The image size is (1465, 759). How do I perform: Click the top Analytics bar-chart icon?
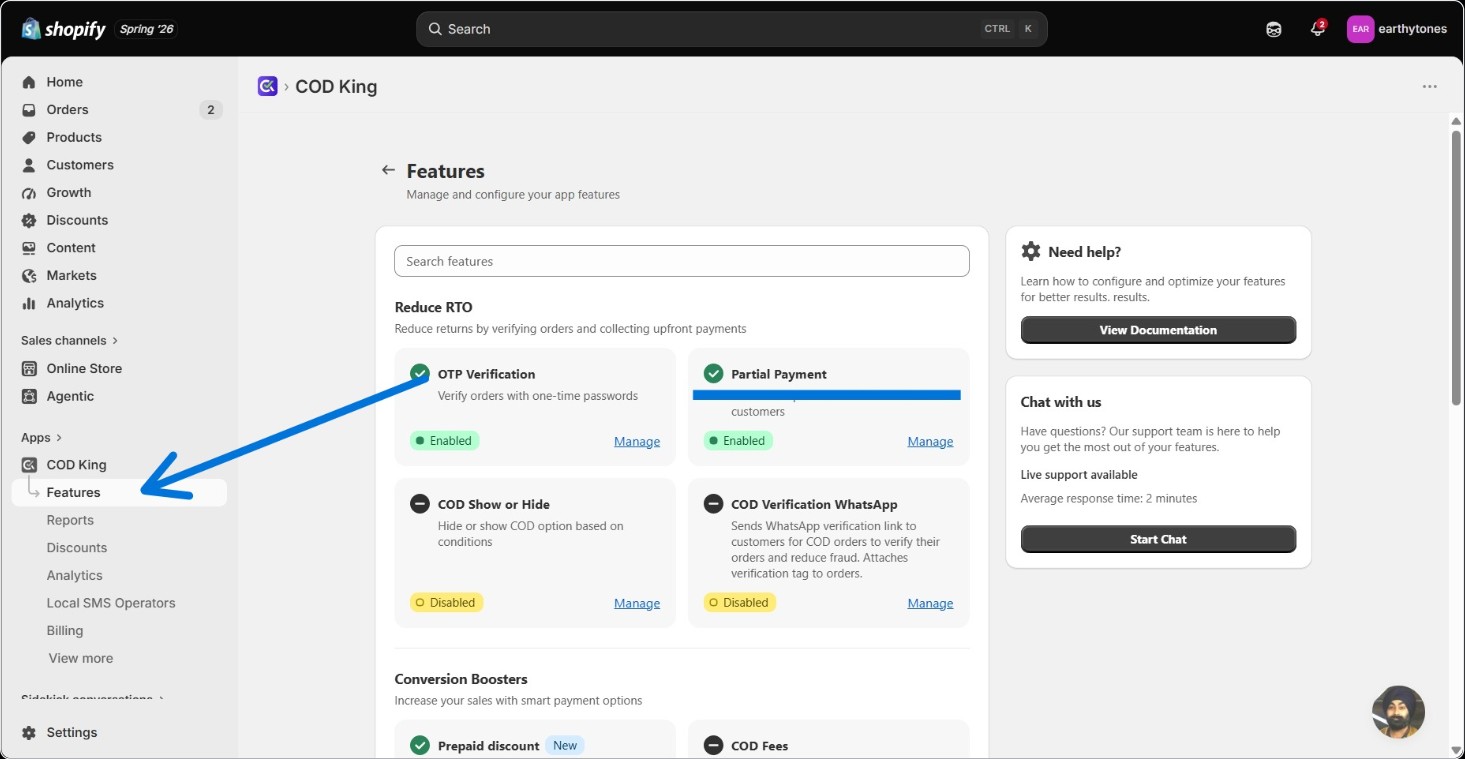tap(29, 303)
